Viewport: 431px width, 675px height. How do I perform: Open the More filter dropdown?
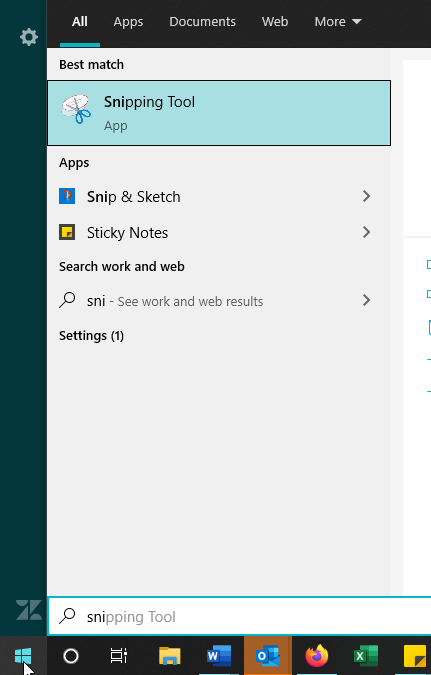pyautogui.click(x=338, y=22)
